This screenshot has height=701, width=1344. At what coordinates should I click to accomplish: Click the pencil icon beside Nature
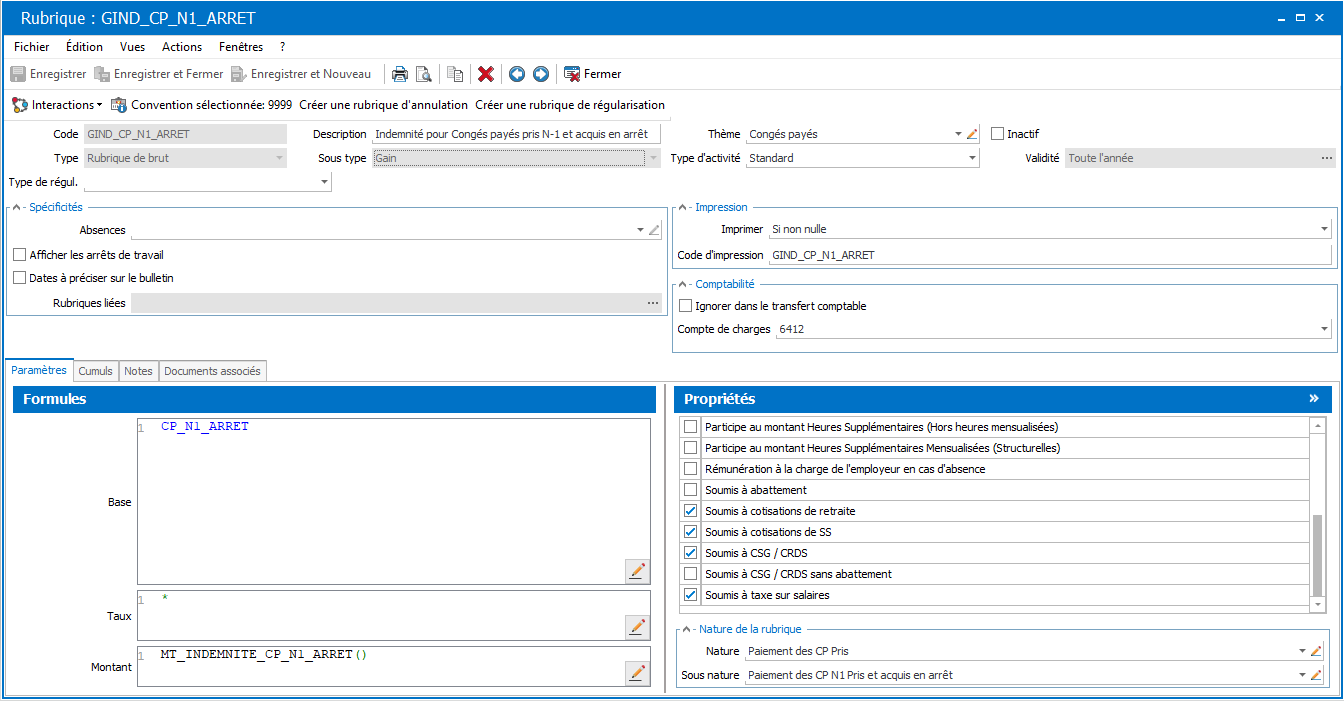coord(1317,651)
